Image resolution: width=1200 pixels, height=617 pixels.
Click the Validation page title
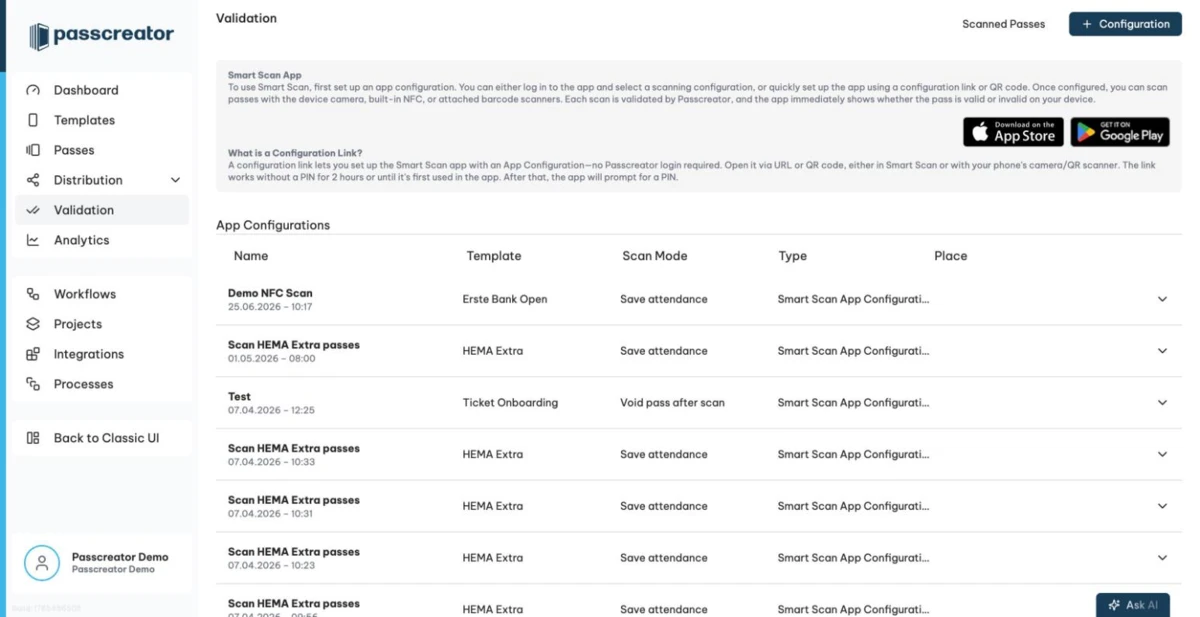(x=247, y=18)
